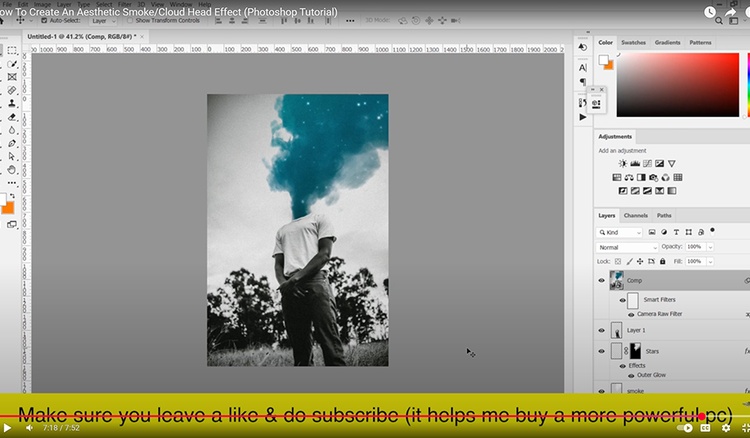Image resolution: width=750 pixels, height=438 pixels.
Task: Click the lock all padlock icon
Action: pos(662,262)
